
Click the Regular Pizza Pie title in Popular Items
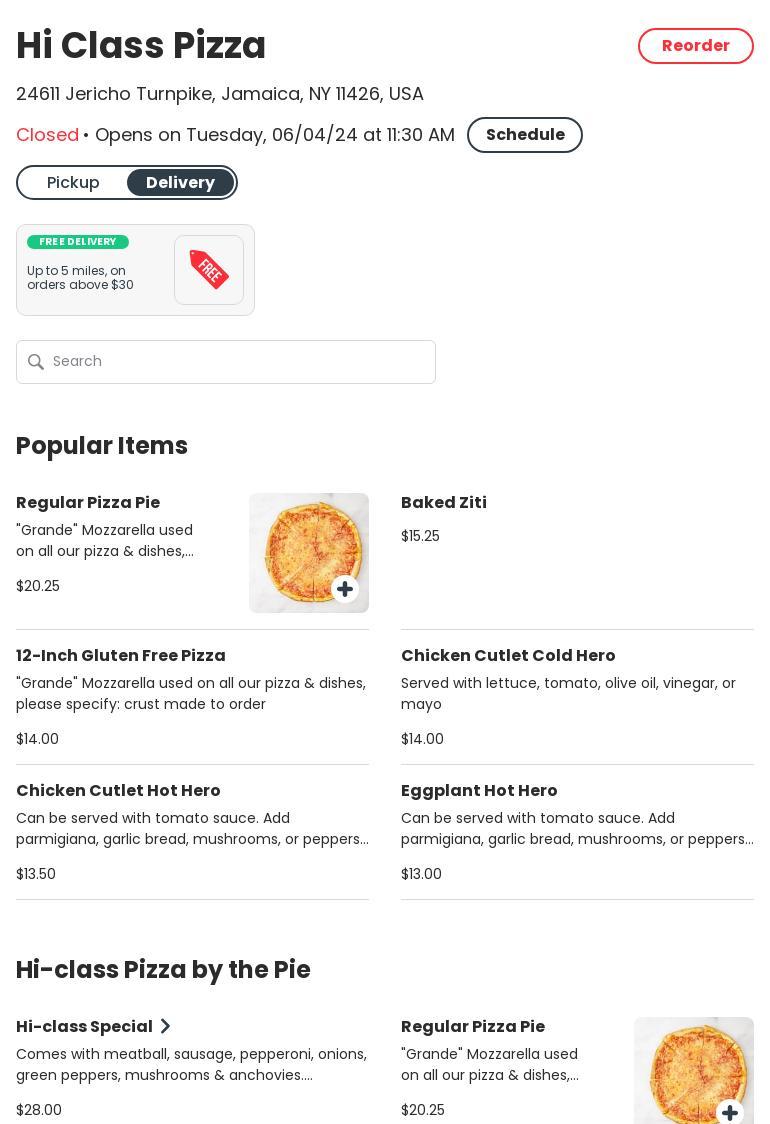pyautogui.click(x=88, y=503)
